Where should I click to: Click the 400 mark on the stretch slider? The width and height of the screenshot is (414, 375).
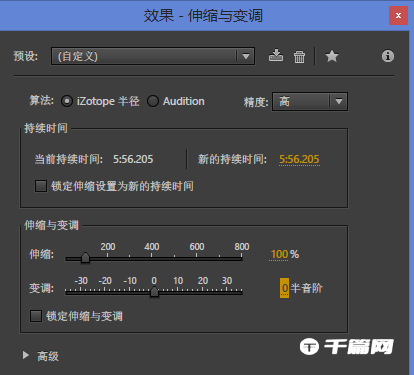151,246
